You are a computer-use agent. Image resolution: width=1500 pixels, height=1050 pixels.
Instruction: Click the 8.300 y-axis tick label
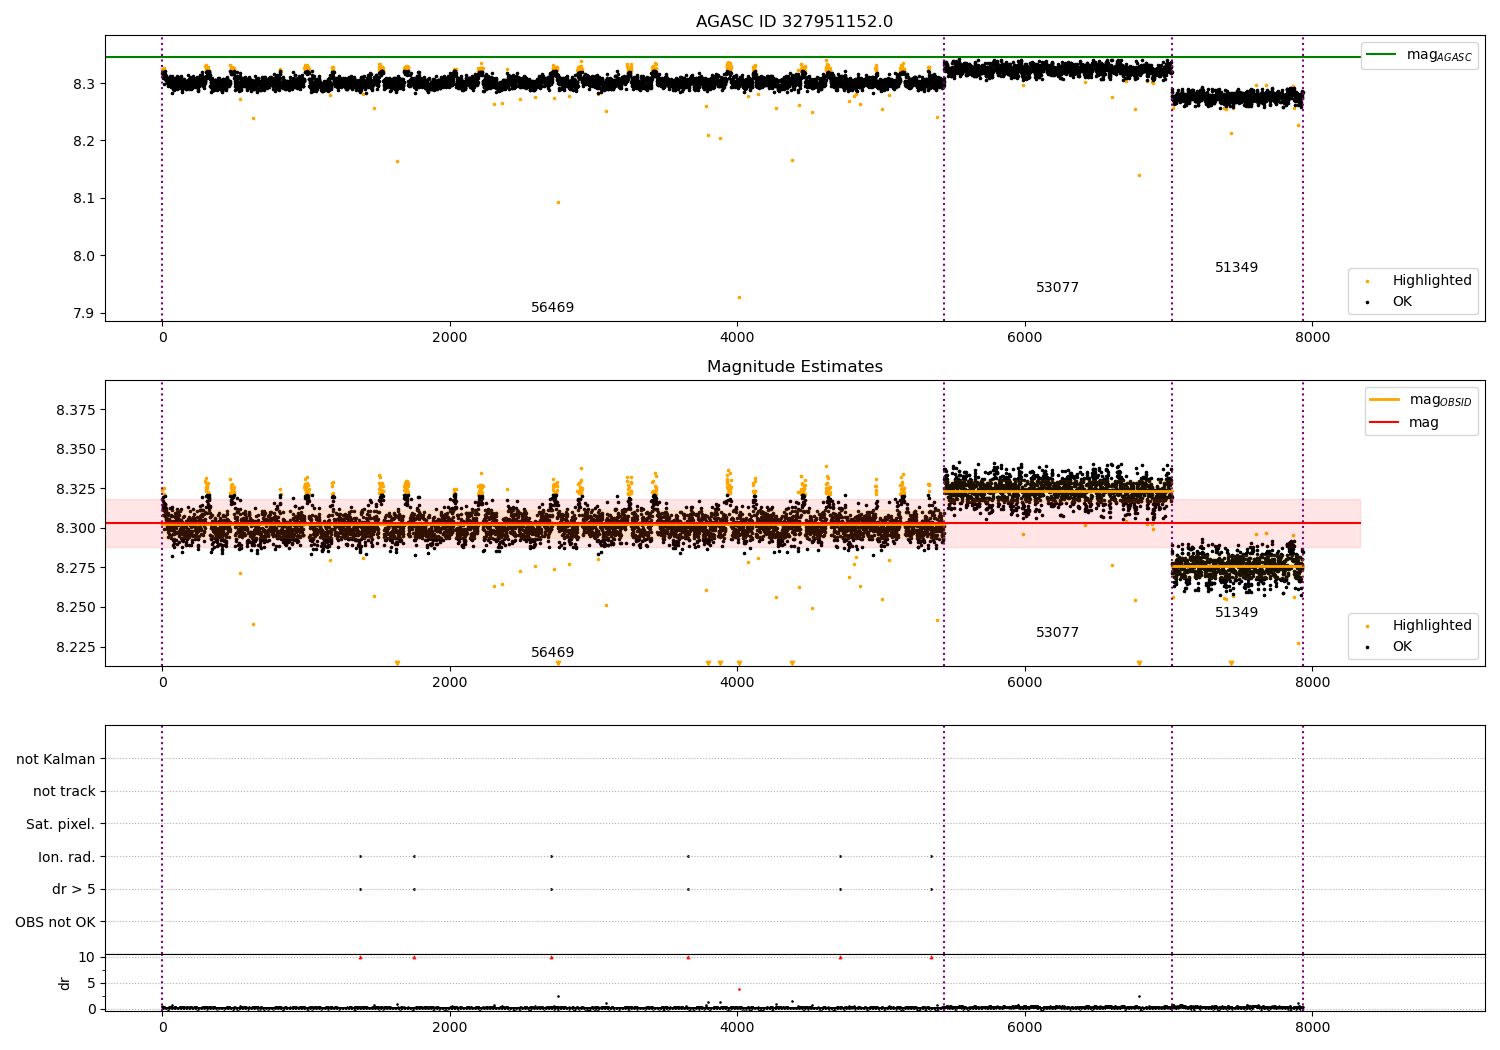(x=76, y=529)
